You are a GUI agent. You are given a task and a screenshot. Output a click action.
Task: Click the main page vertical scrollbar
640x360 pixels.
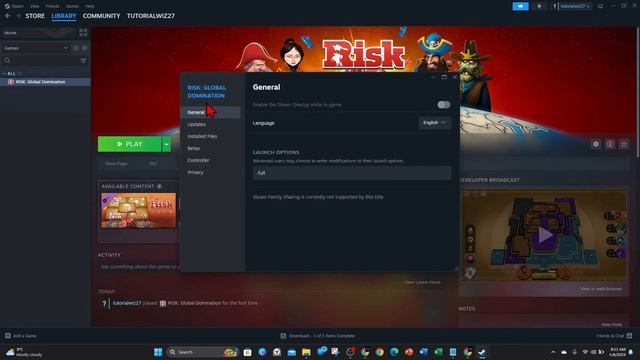[638, 92]
